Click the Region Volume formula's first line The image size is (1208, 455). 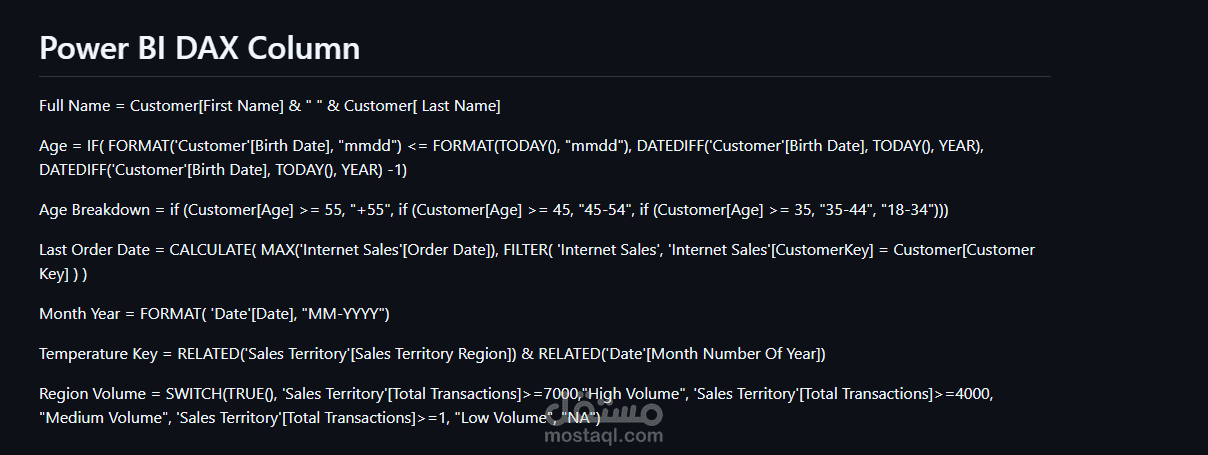(516, 394)
